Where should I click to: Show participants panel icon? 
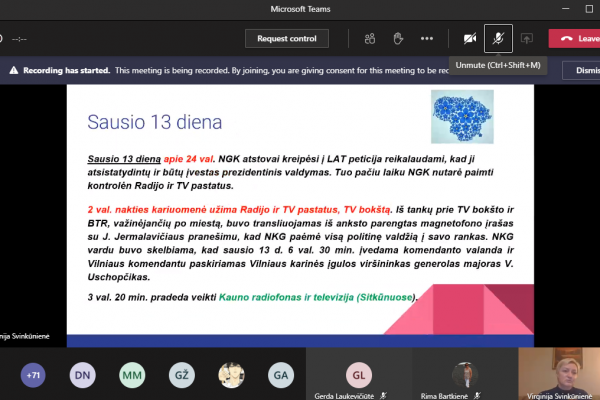click(x=370, y=39)
